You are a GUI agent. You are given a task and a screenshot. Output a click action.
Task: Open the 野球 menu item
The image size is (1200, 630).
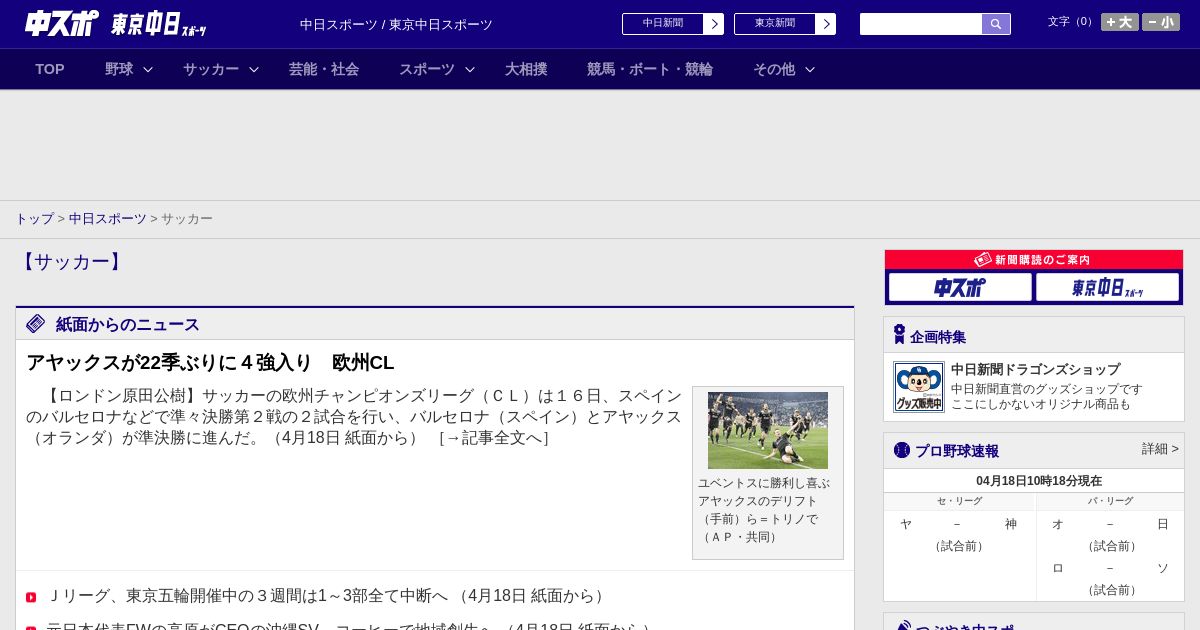(x=119, y=69)
